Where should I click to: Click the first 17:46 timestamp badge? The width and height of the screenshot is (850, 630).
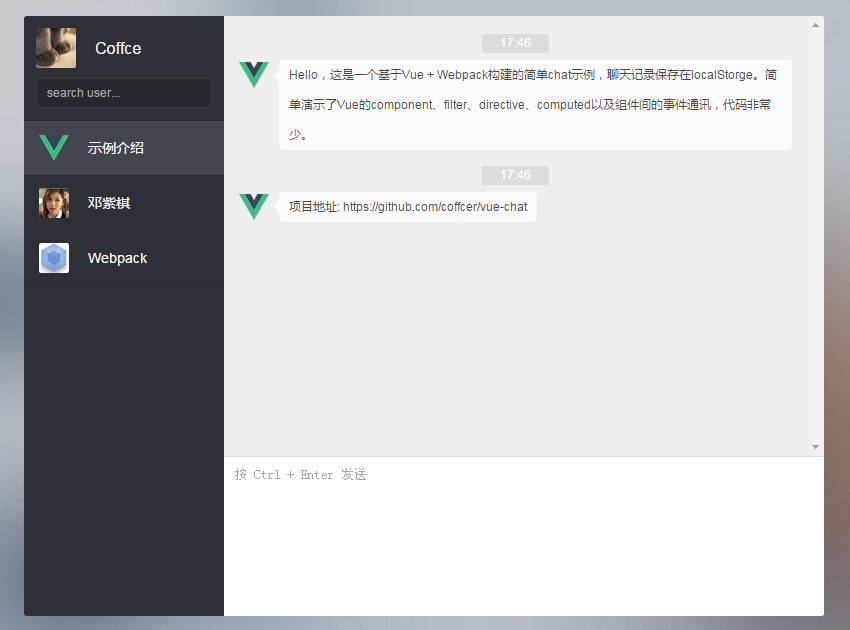pos(515,43)
